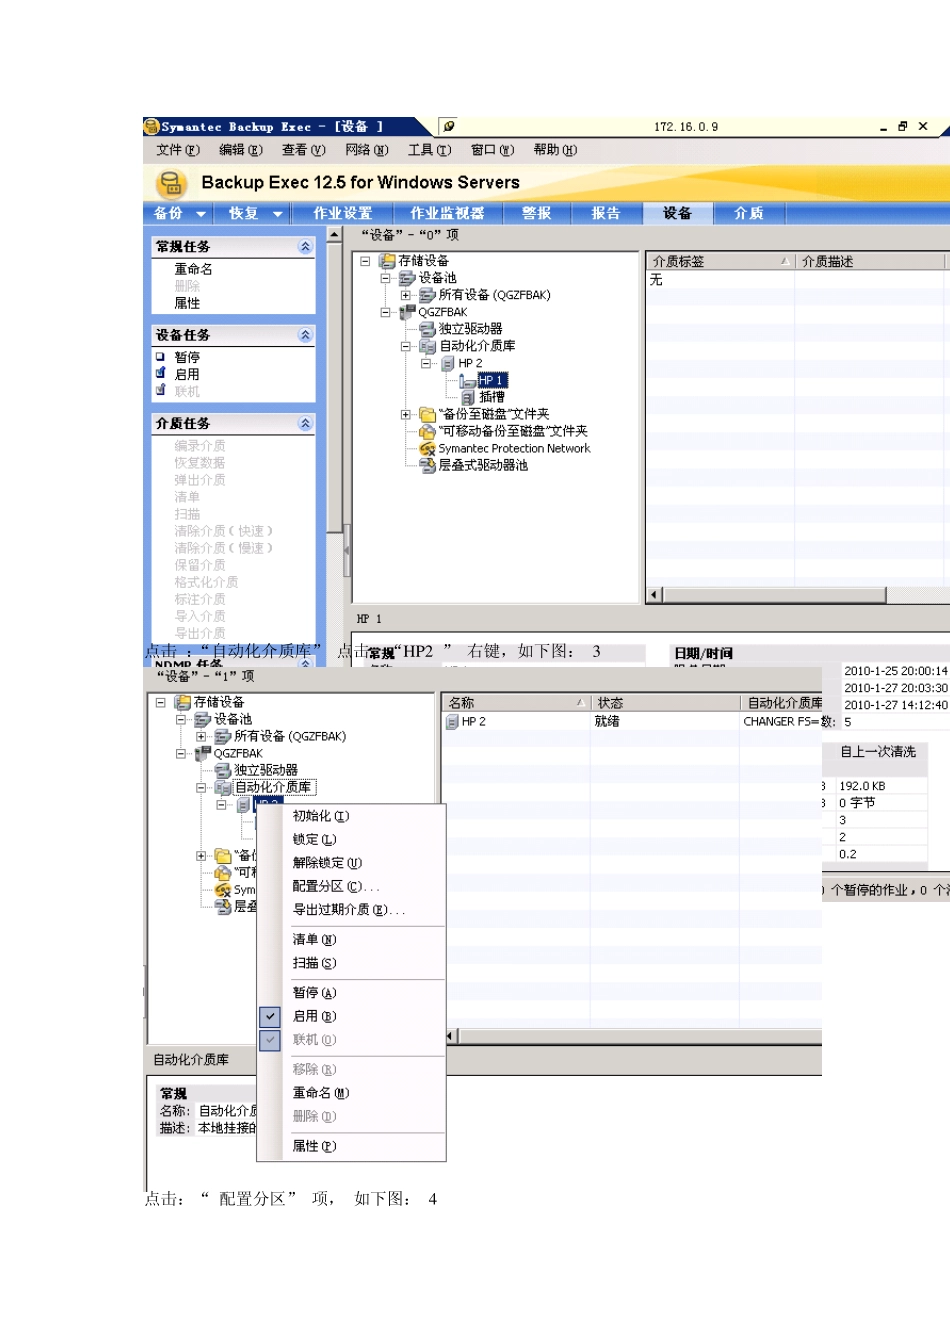The image size is (950, 1344).
Task: Toggle checked 启用(E) in the context menu
Action: 270,1016
